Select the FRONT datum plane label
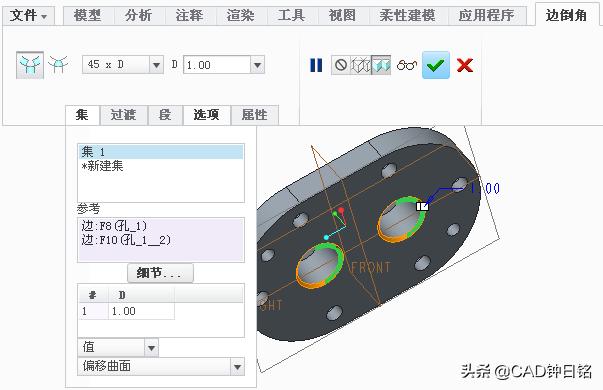 371,267
